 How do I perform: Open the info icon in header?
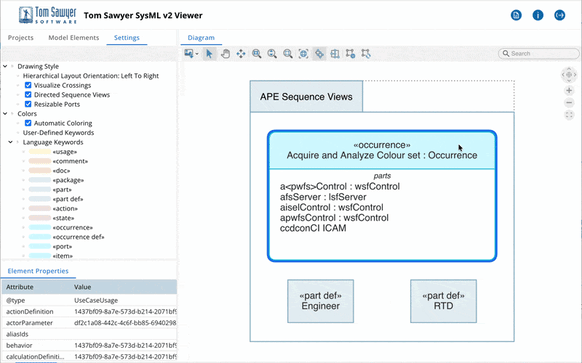click(538, 15)
